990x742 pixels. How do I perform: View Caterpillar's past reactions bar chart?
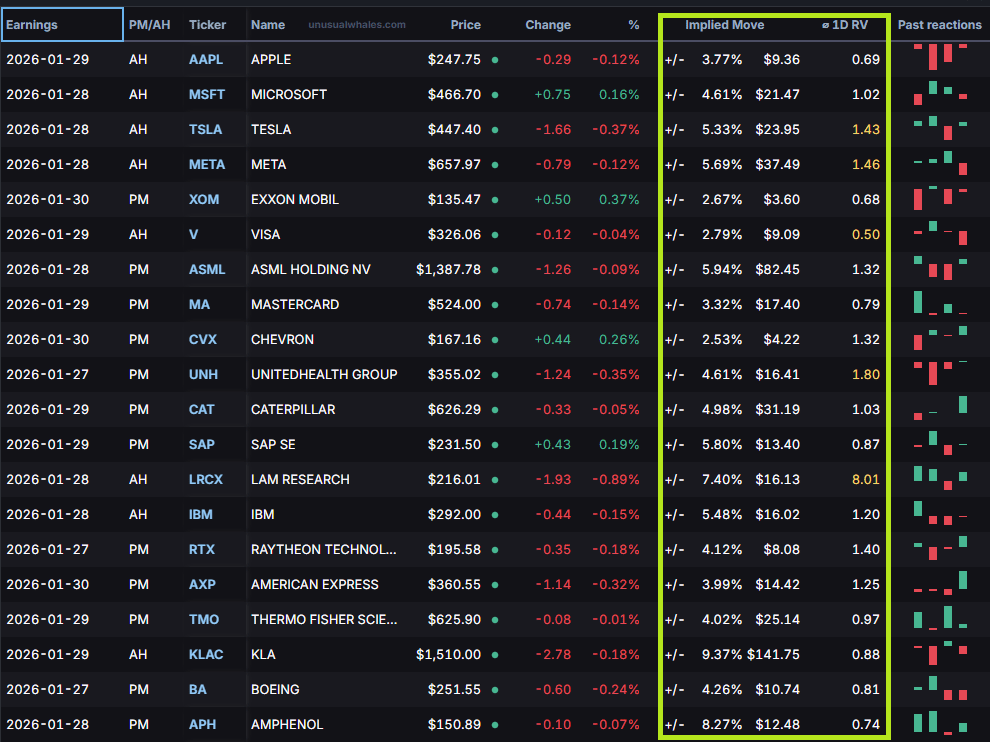tap(941, 407)
